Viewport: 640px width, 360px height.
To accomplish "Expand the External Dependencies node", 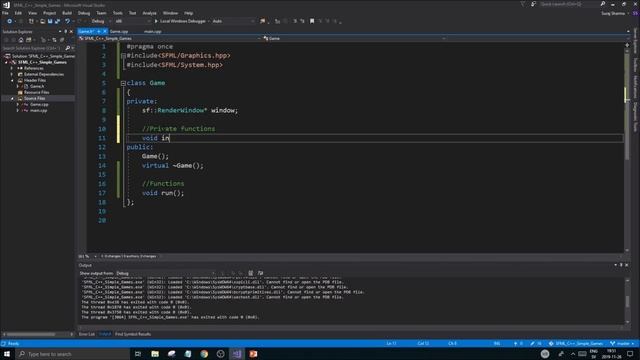I will (12, 74).
